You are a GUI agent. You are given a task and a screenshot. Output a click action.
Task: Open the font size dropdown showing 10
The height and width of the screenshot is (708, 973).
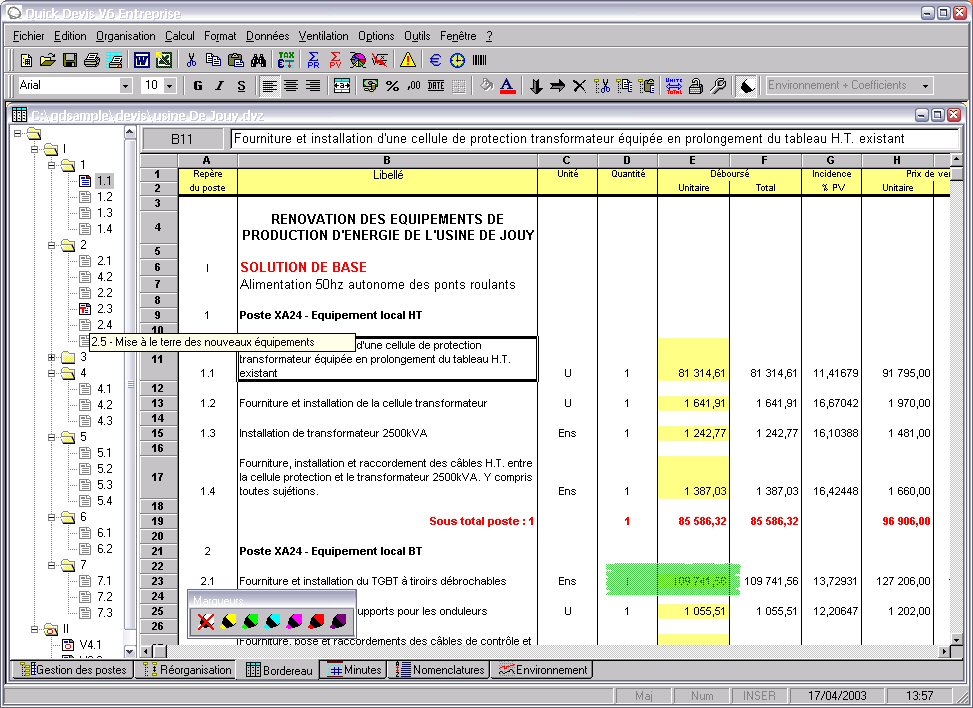169,86
